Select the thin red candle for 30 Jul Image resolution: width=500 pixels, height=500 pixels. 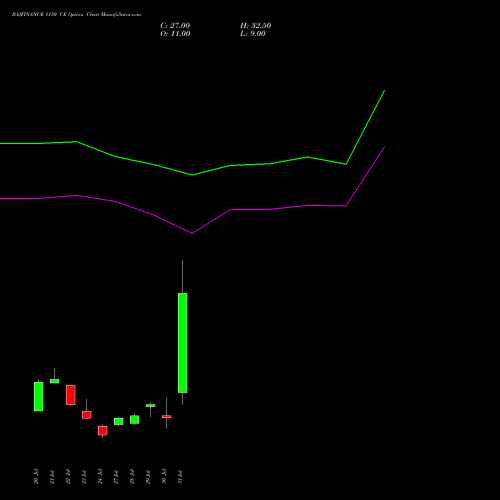coord(167,416)
